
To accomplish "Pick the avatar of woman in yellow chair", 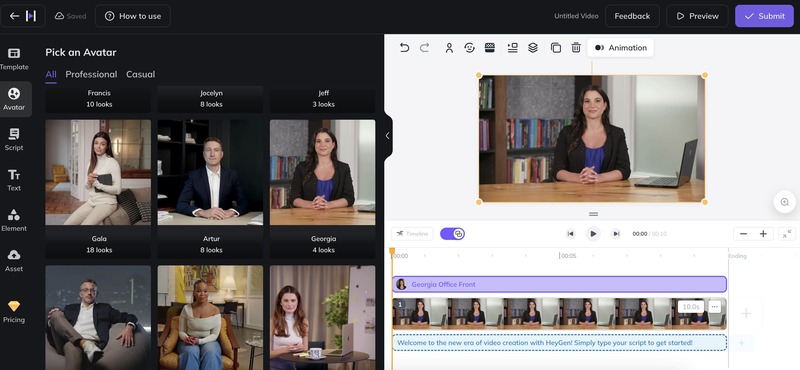I will [210, 317].
